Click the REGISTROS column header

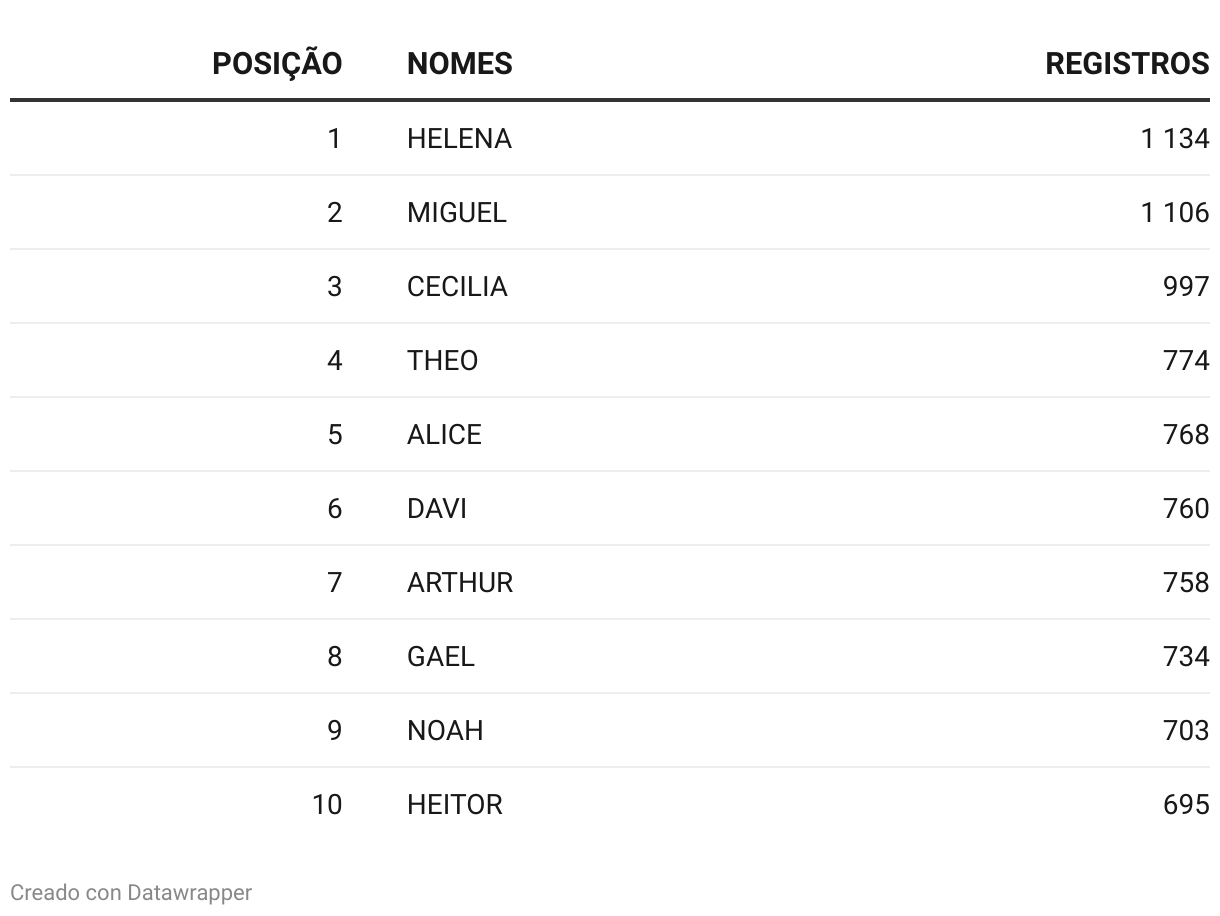[x=1126, y=64]
